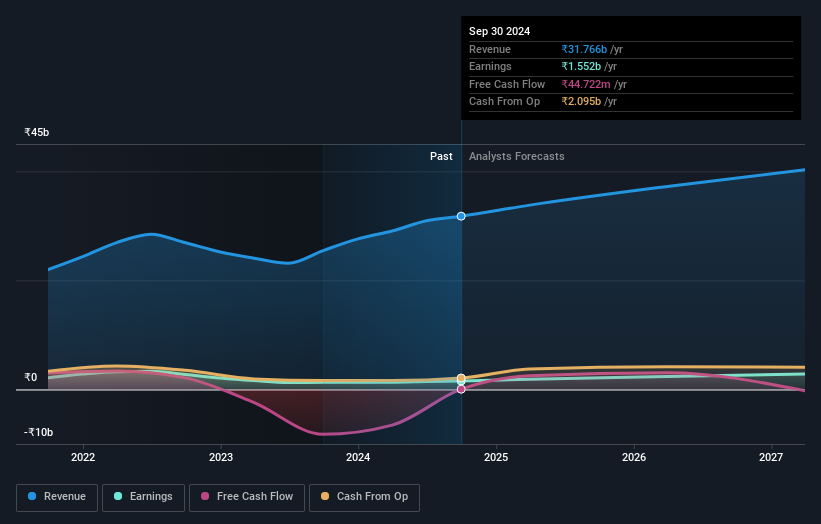
Task: Select the Free Cash Flow marker at zero line
Action: pyautogui.click(x=461, y=389)
